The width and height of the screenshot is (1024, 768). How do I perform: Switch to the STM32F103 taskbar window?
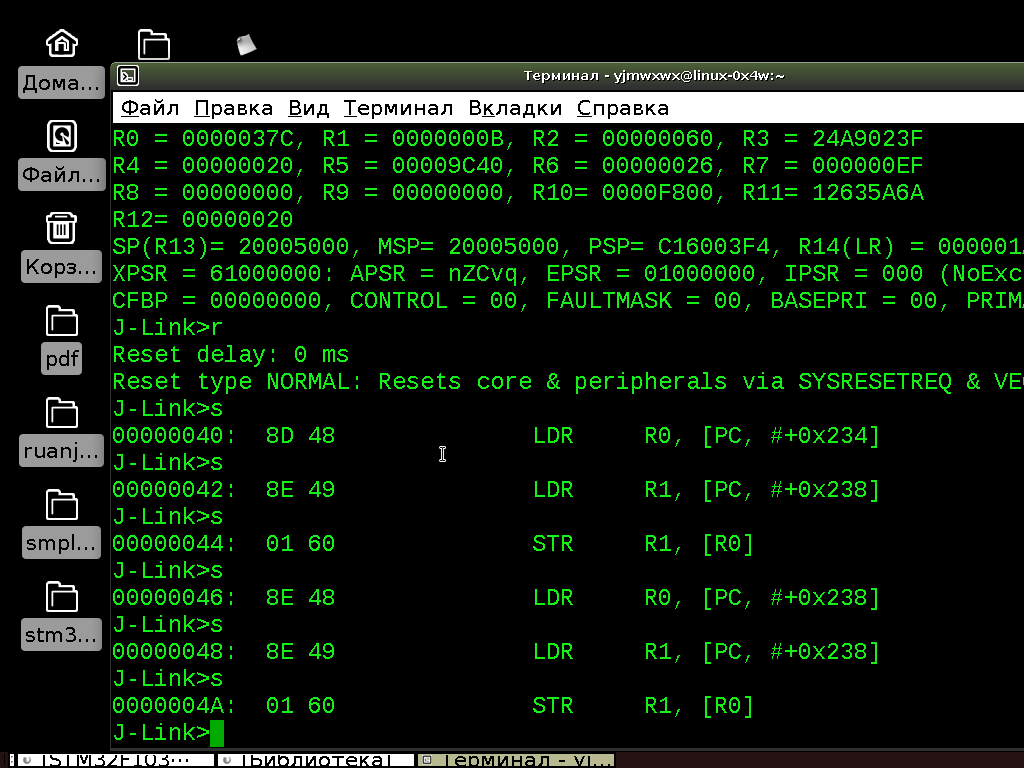click(115, 760)
